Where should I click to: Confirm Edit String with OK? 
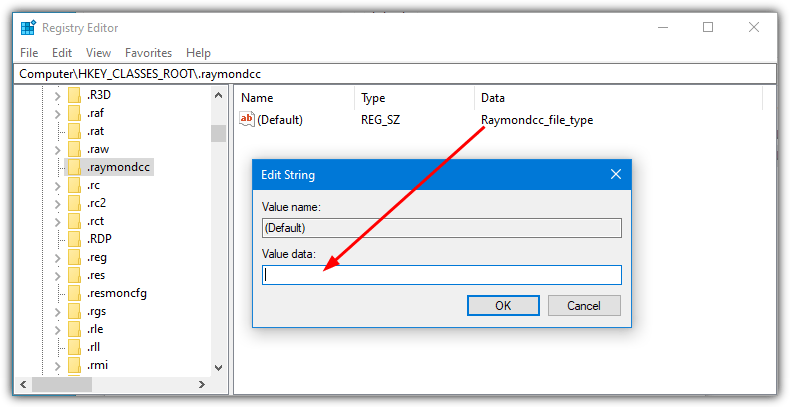503,305
